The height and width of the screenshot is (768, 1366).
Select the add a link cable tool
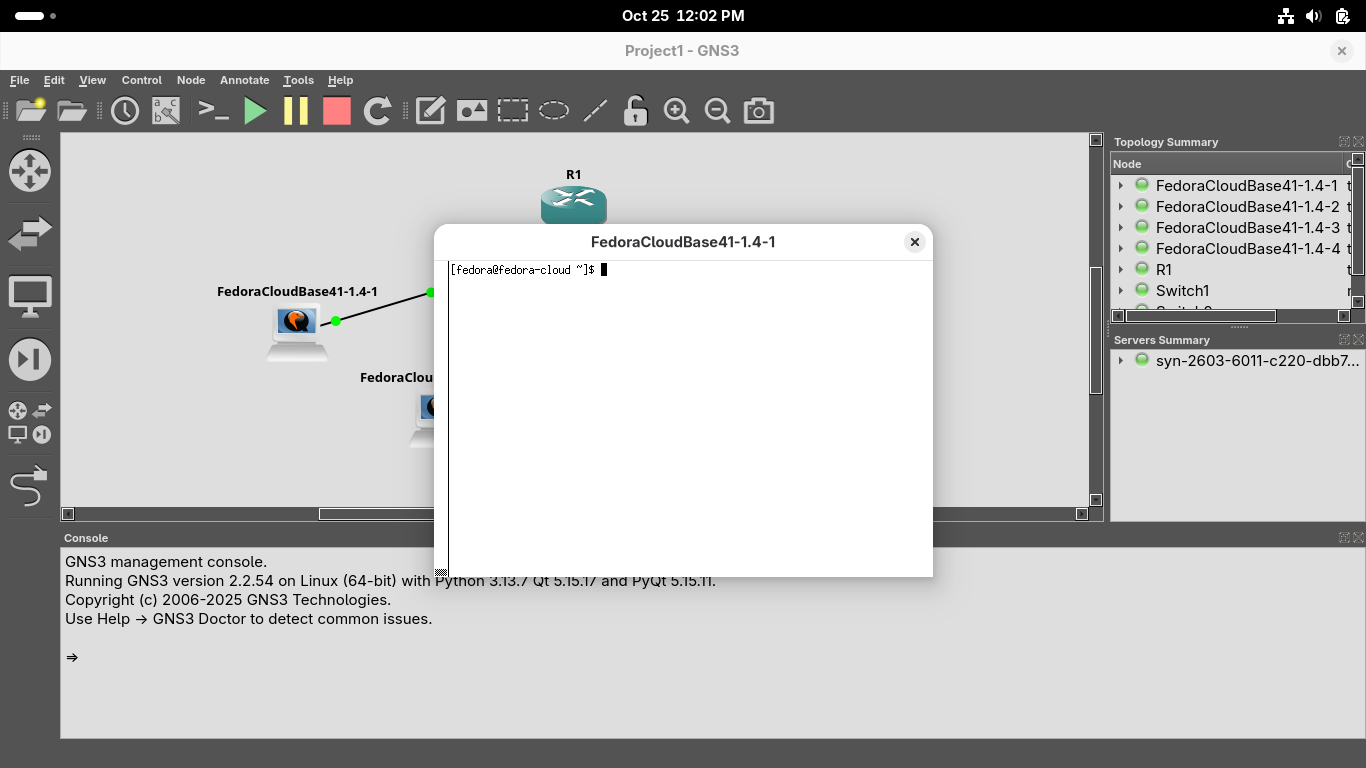coord(29,487)
